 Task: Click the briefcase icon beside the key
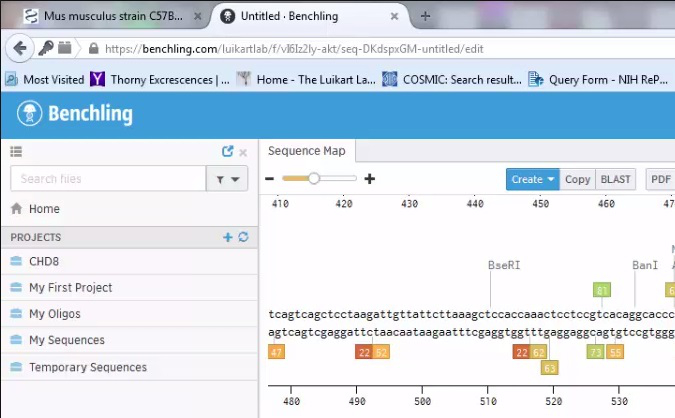[x=65, y=47]
